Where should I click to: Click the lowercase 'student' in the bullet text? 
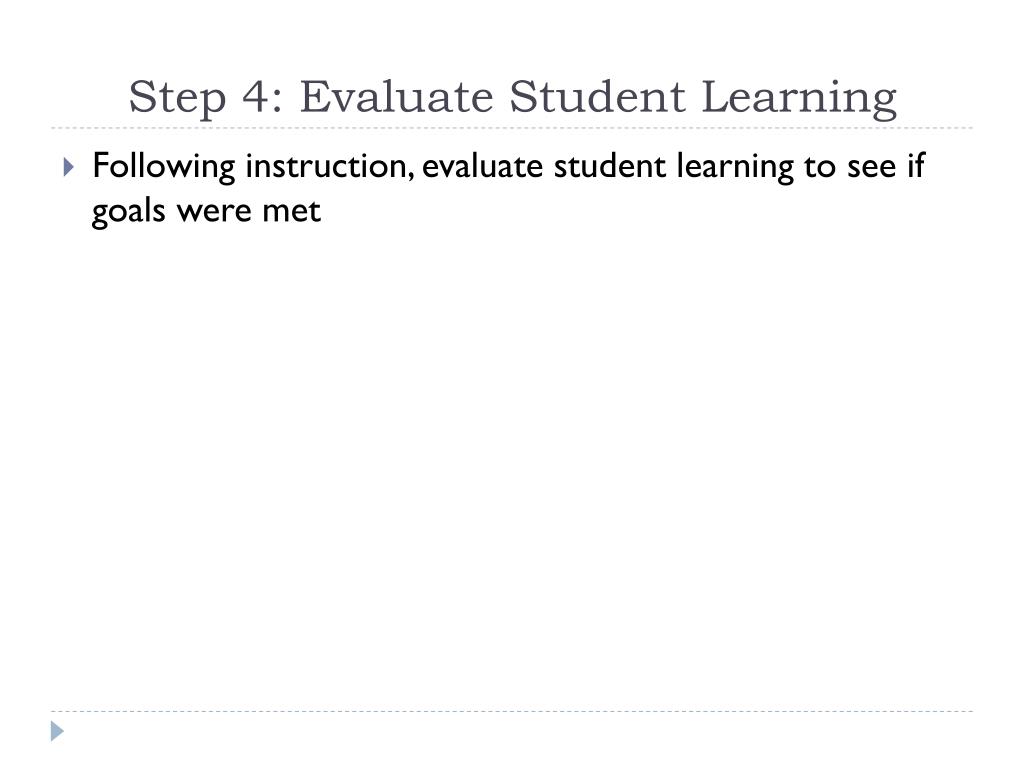[x=610, y=167]
